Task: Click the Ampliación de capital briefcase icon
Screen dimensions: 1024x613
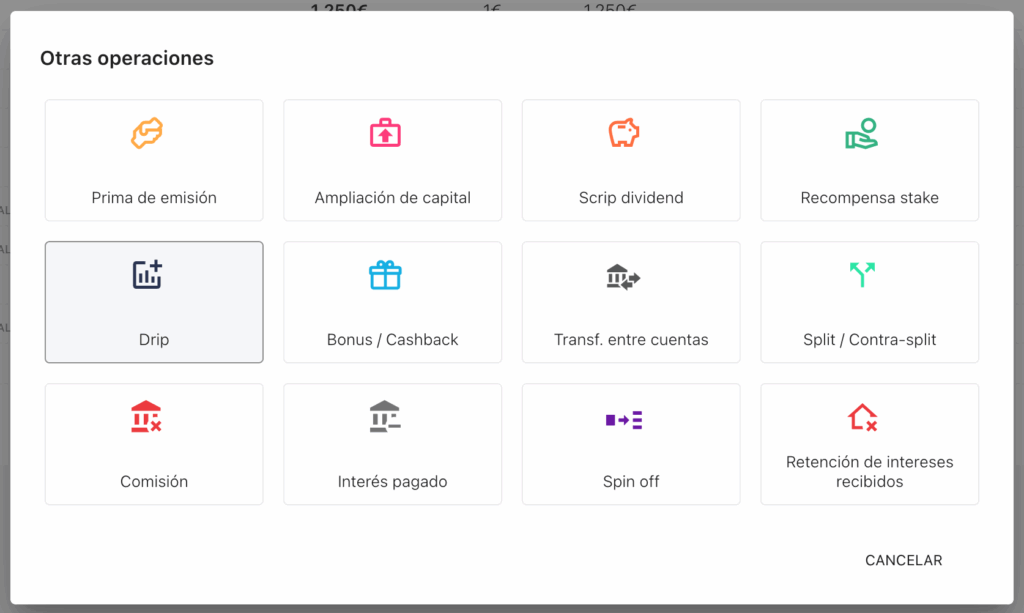Action: (x=385, y=133)
